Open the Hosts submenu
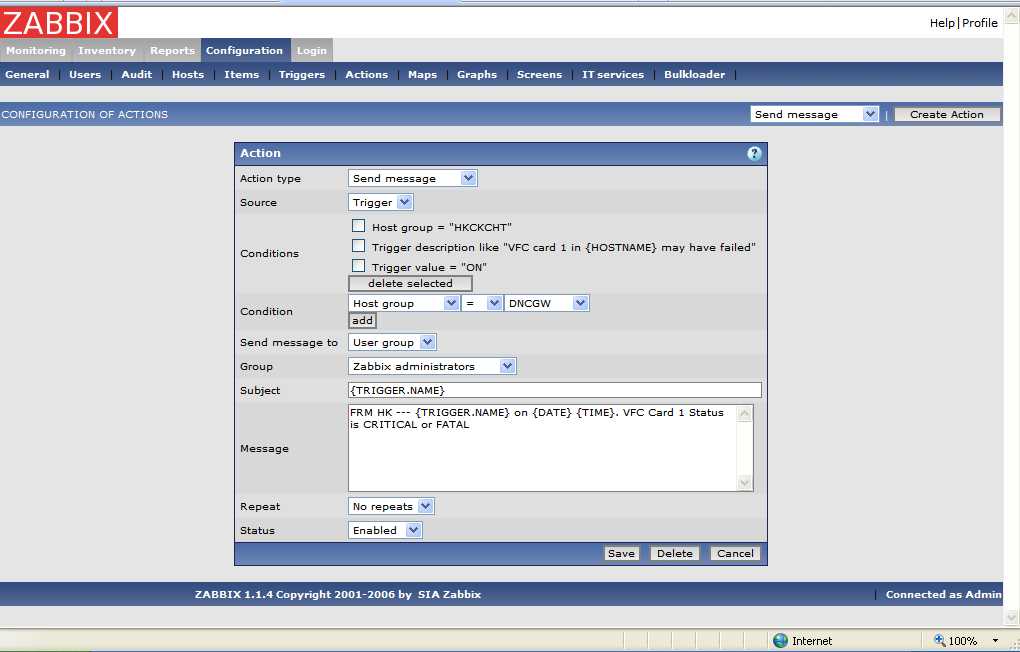This screenshot has height=652, width=1020. (x=188, y=75)
